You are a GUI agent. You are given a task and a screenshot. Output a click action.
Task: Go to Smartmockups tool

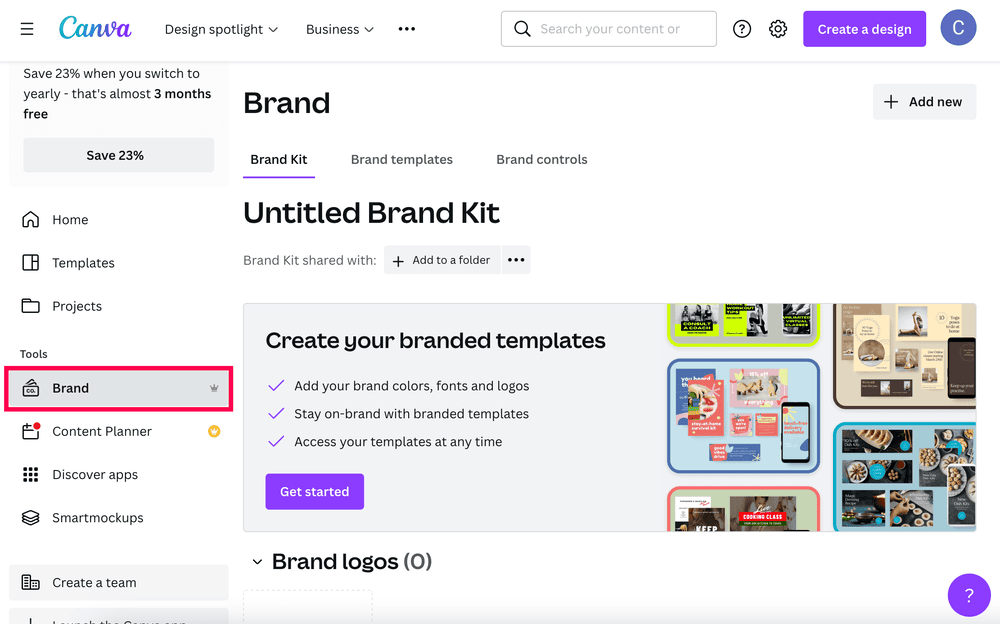coord(98,517)
